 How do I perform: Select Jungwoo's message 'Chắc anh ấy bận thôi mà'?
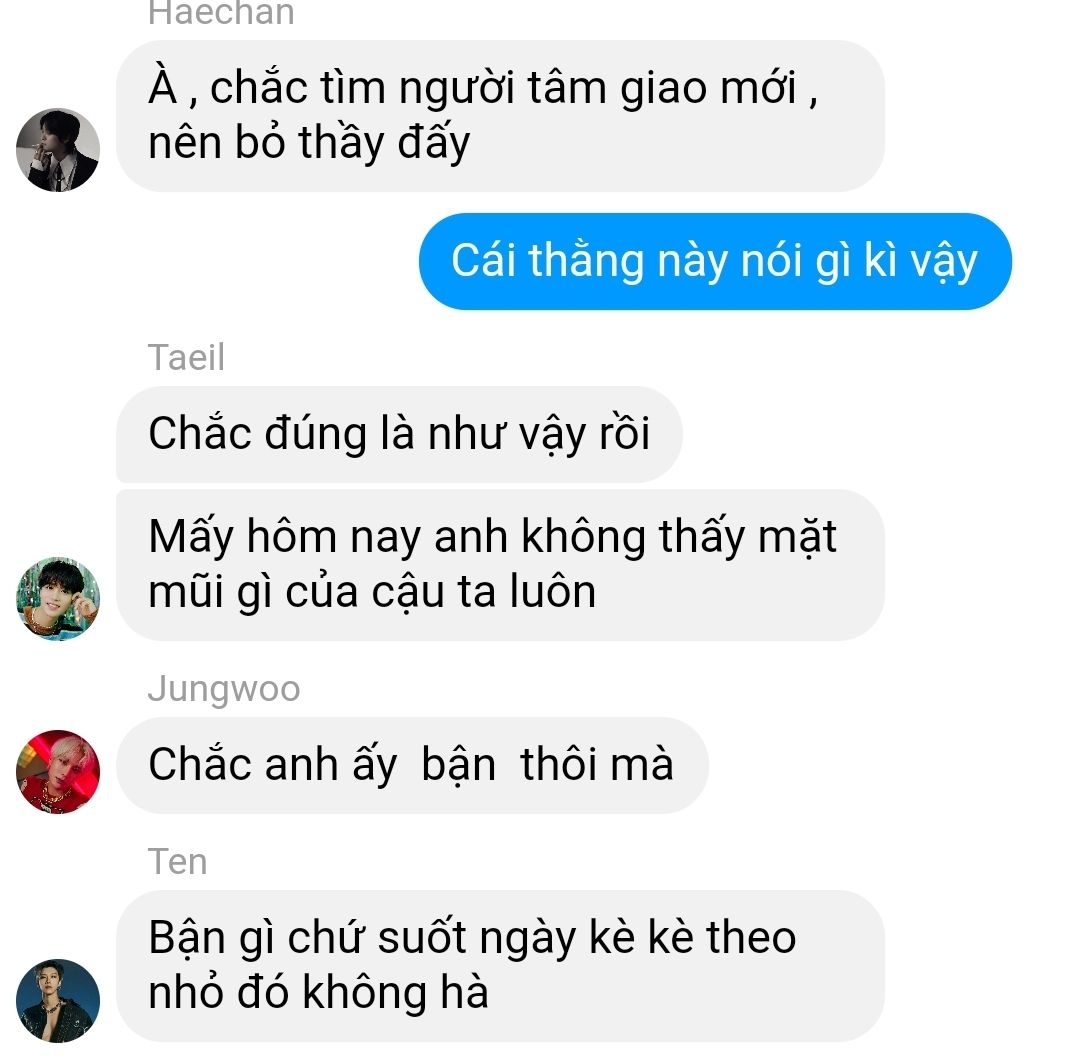tap(412, 765)
